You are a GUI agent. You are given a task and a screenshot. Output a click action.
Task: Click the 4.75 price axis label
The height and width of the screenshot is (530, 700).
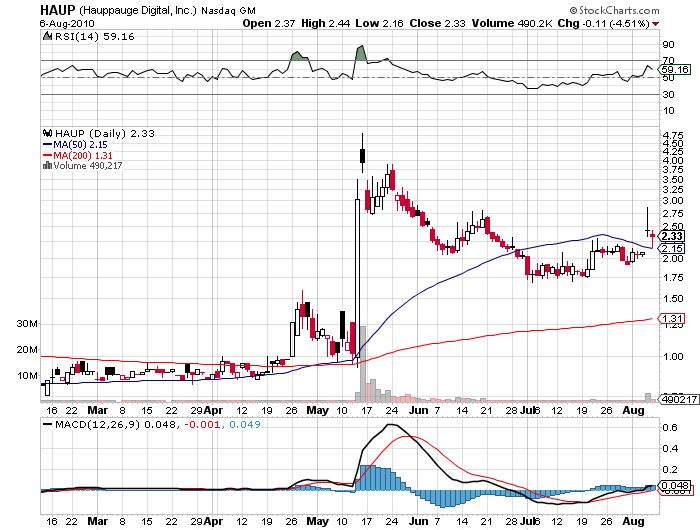click(x=673, y=135)
